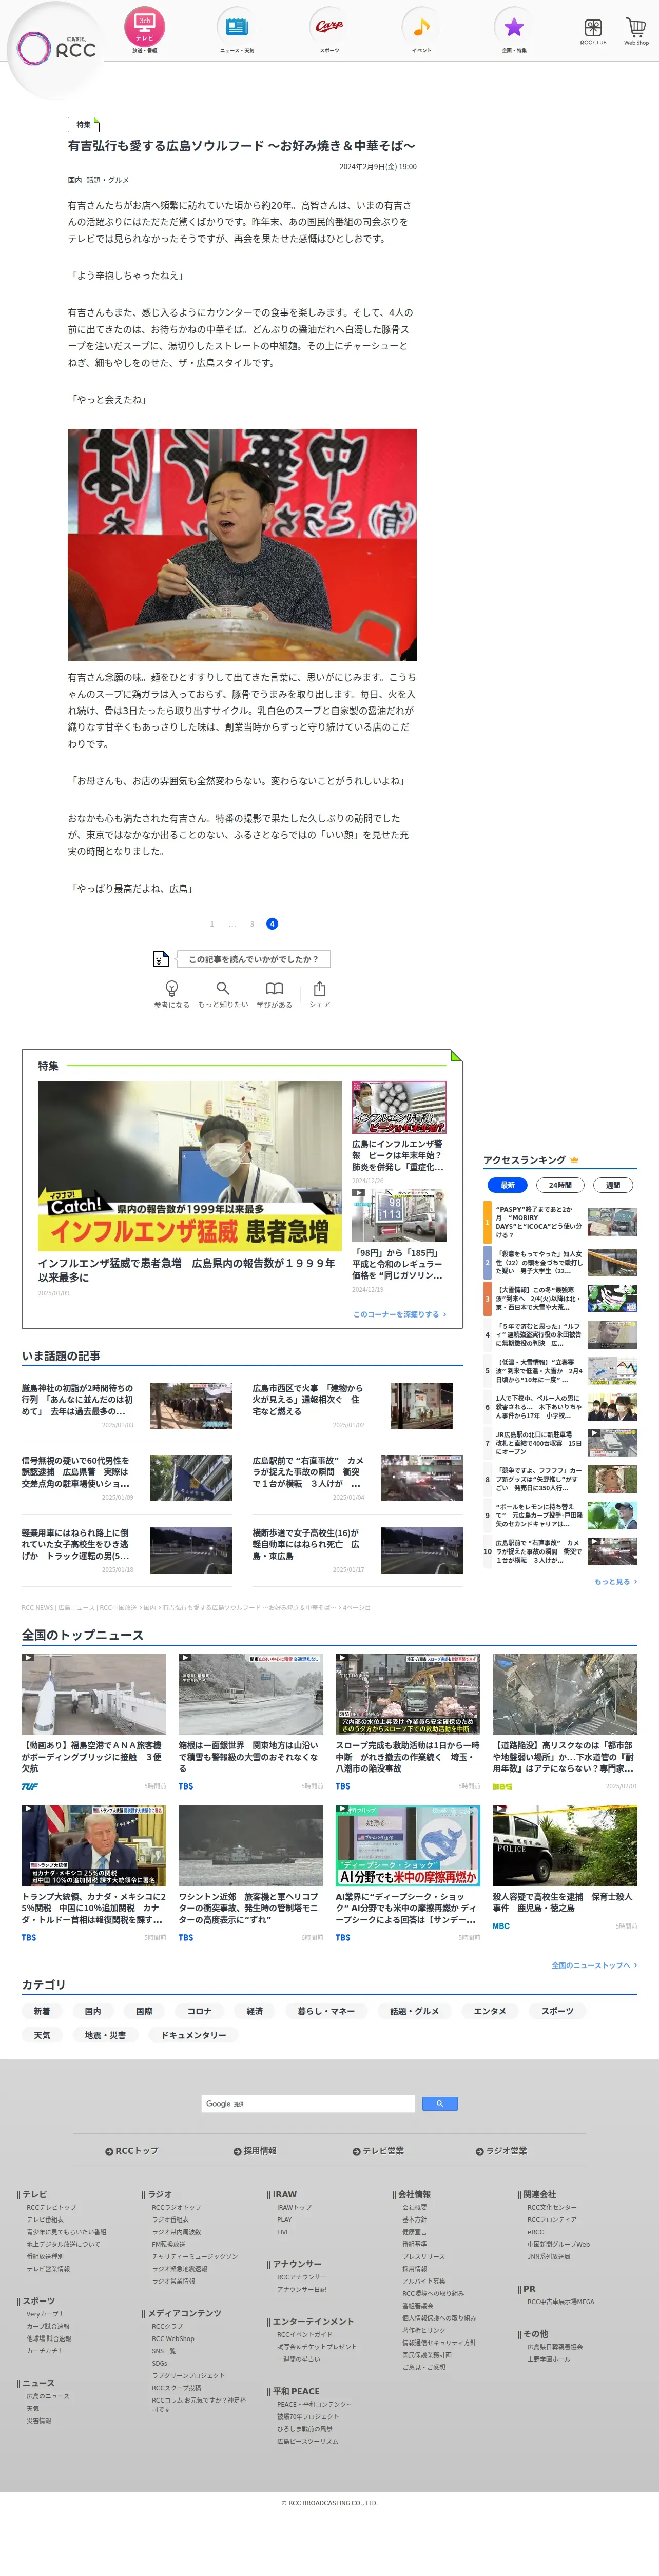659x2576 pixels.
Task: Go to article page 1
Action: pyautogui.click(x=212, y=924)
